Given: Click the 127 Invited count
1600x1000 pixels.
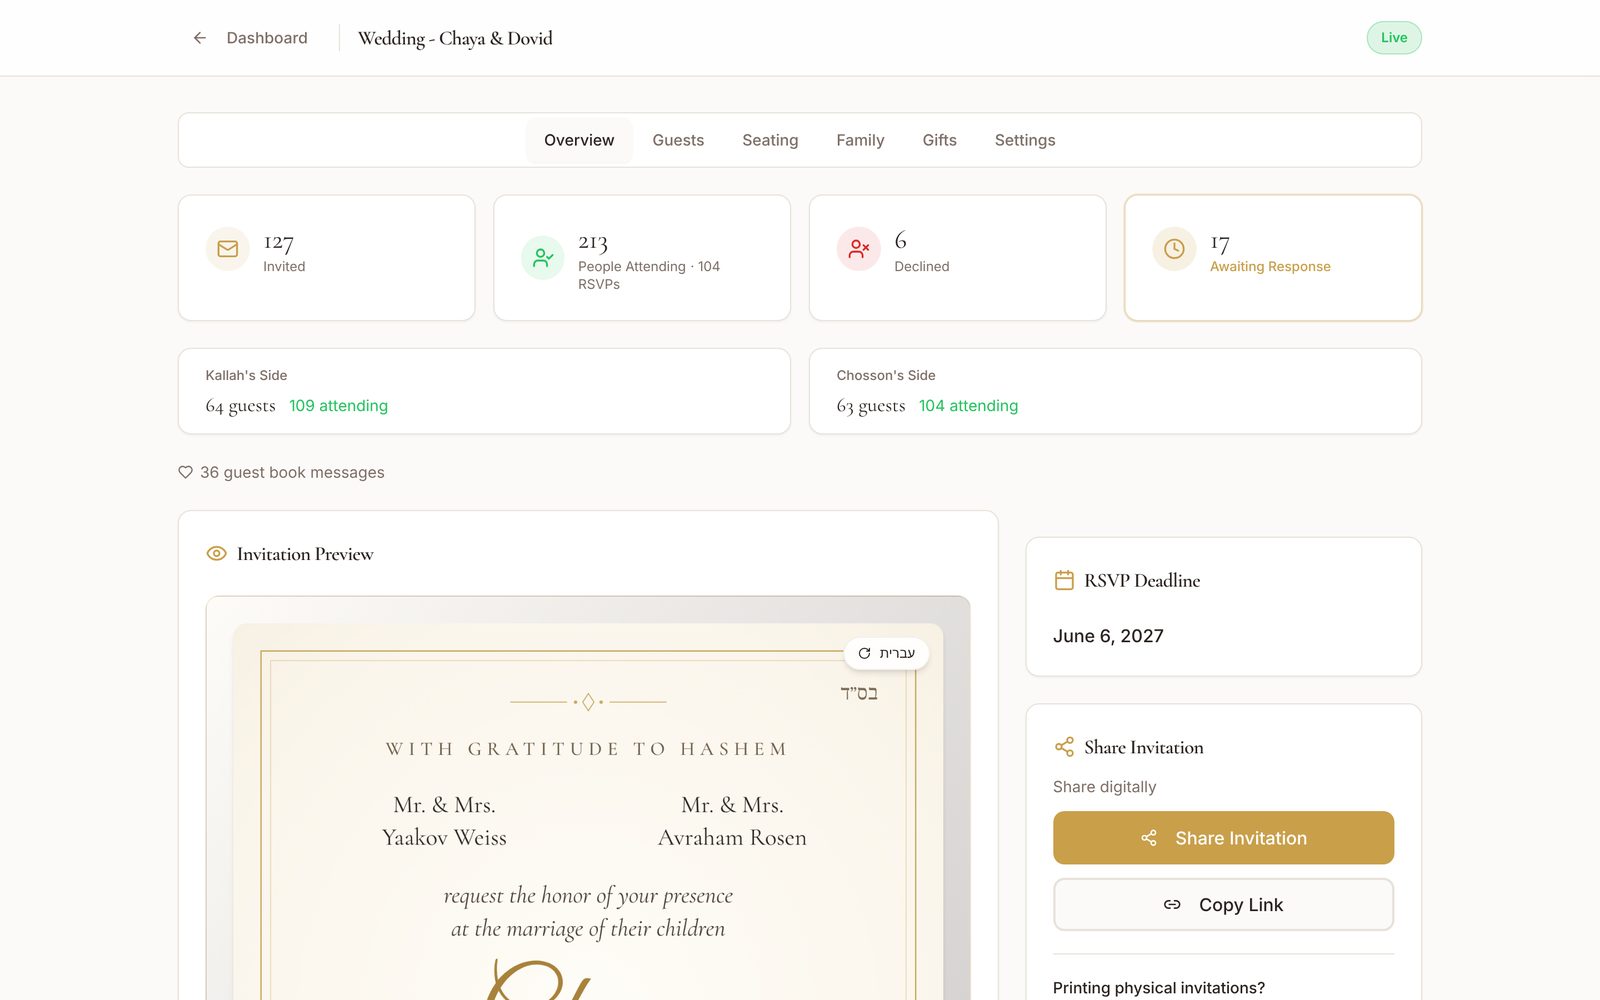Looking at the screenshot, I should click(x=279, y=243).
